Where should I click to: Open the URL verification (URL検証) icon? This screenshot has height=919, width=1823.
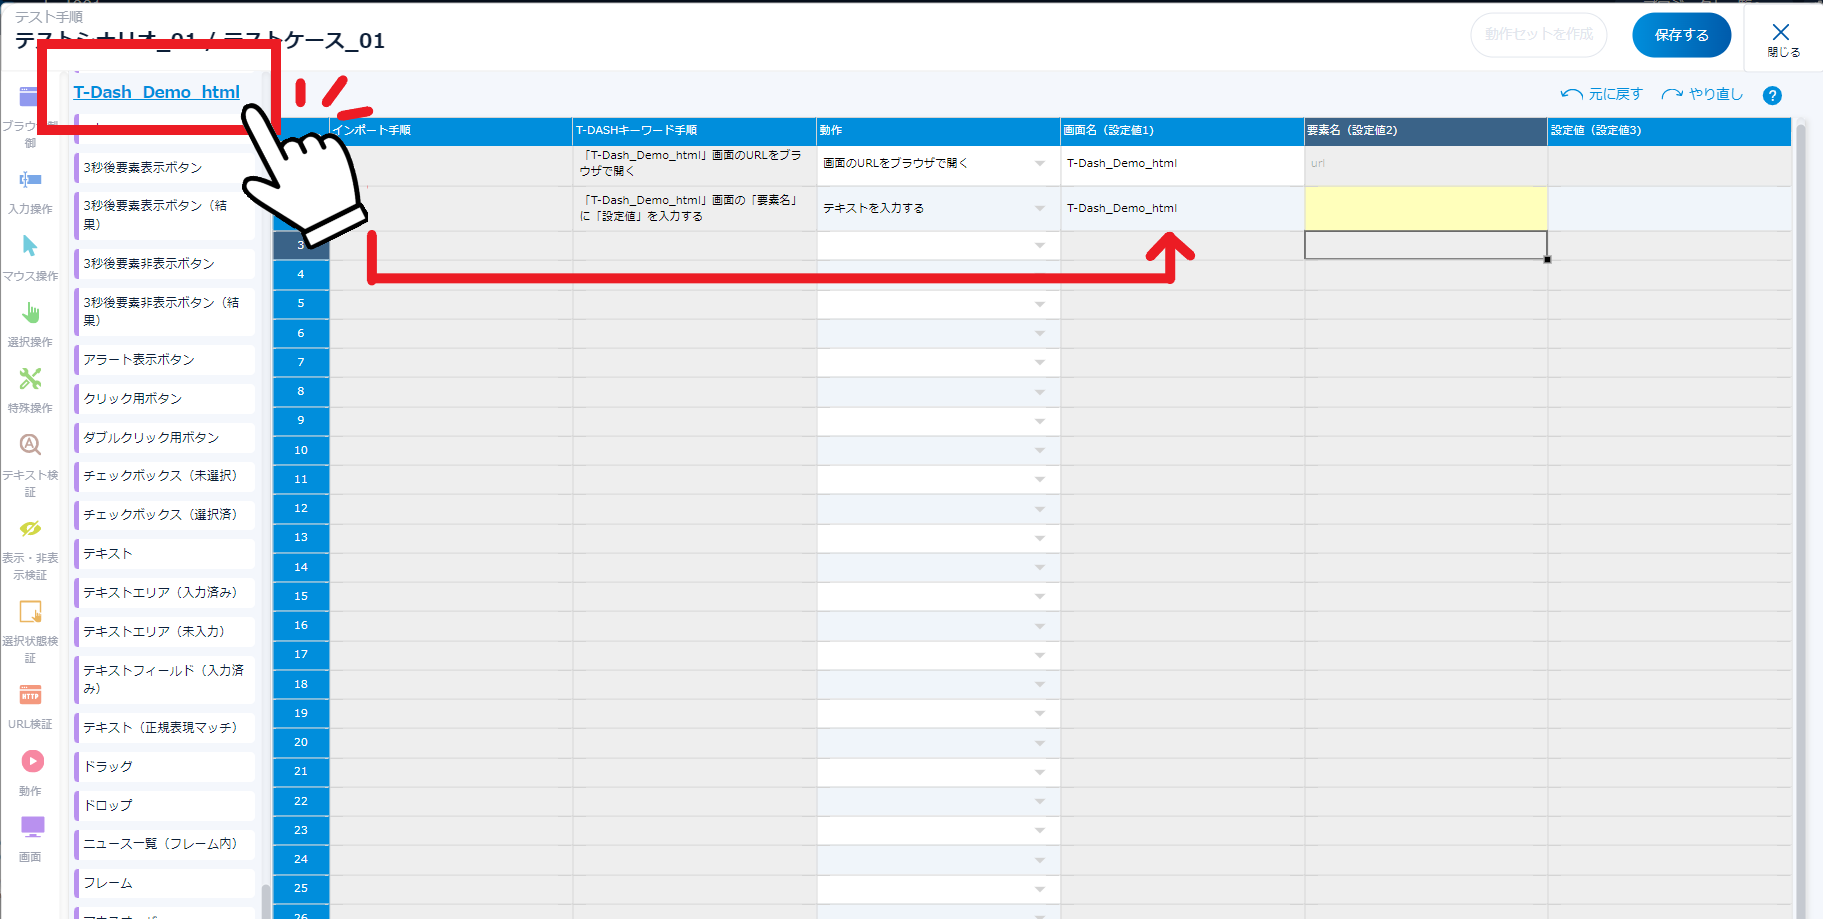(30, 696)
